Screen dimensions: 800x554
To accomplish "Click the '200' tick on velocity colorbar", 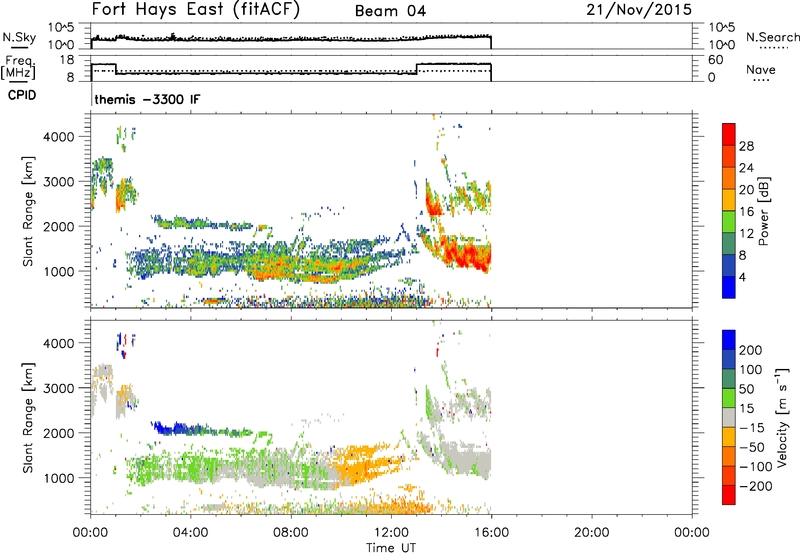I will coord(751,350).
